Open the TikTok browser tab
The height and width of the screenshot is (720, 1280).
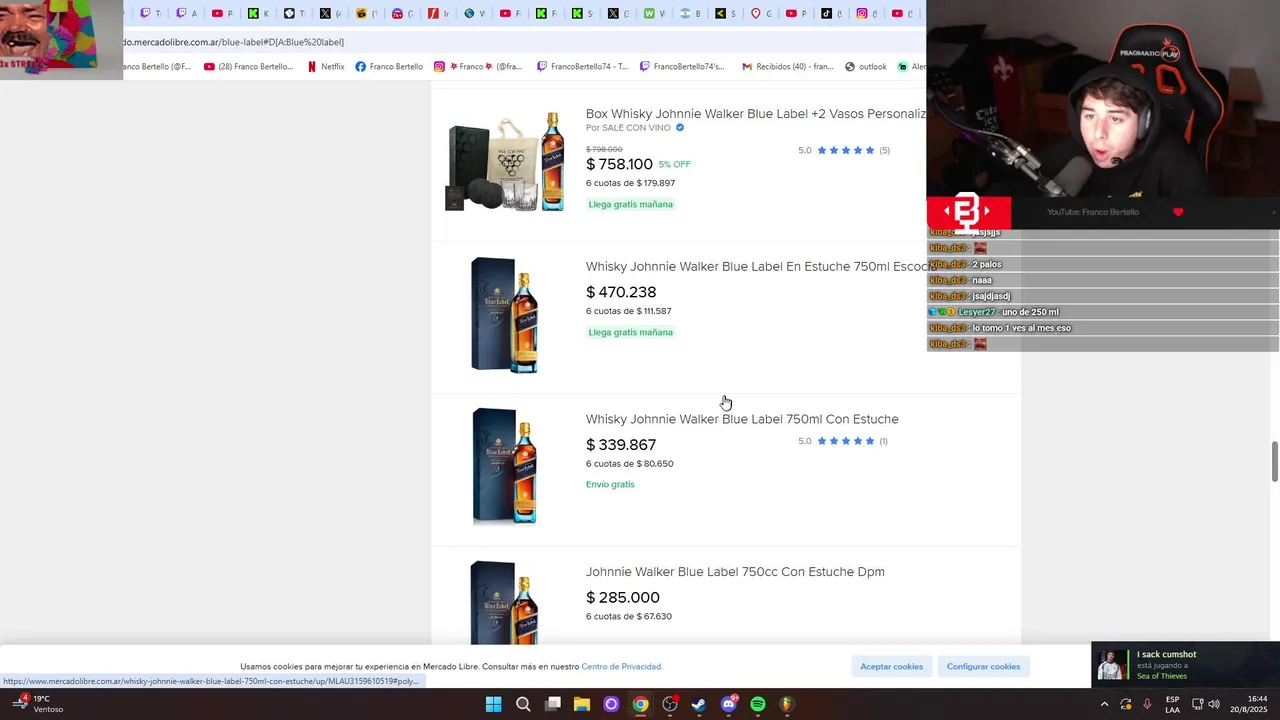tap(831, 13)
